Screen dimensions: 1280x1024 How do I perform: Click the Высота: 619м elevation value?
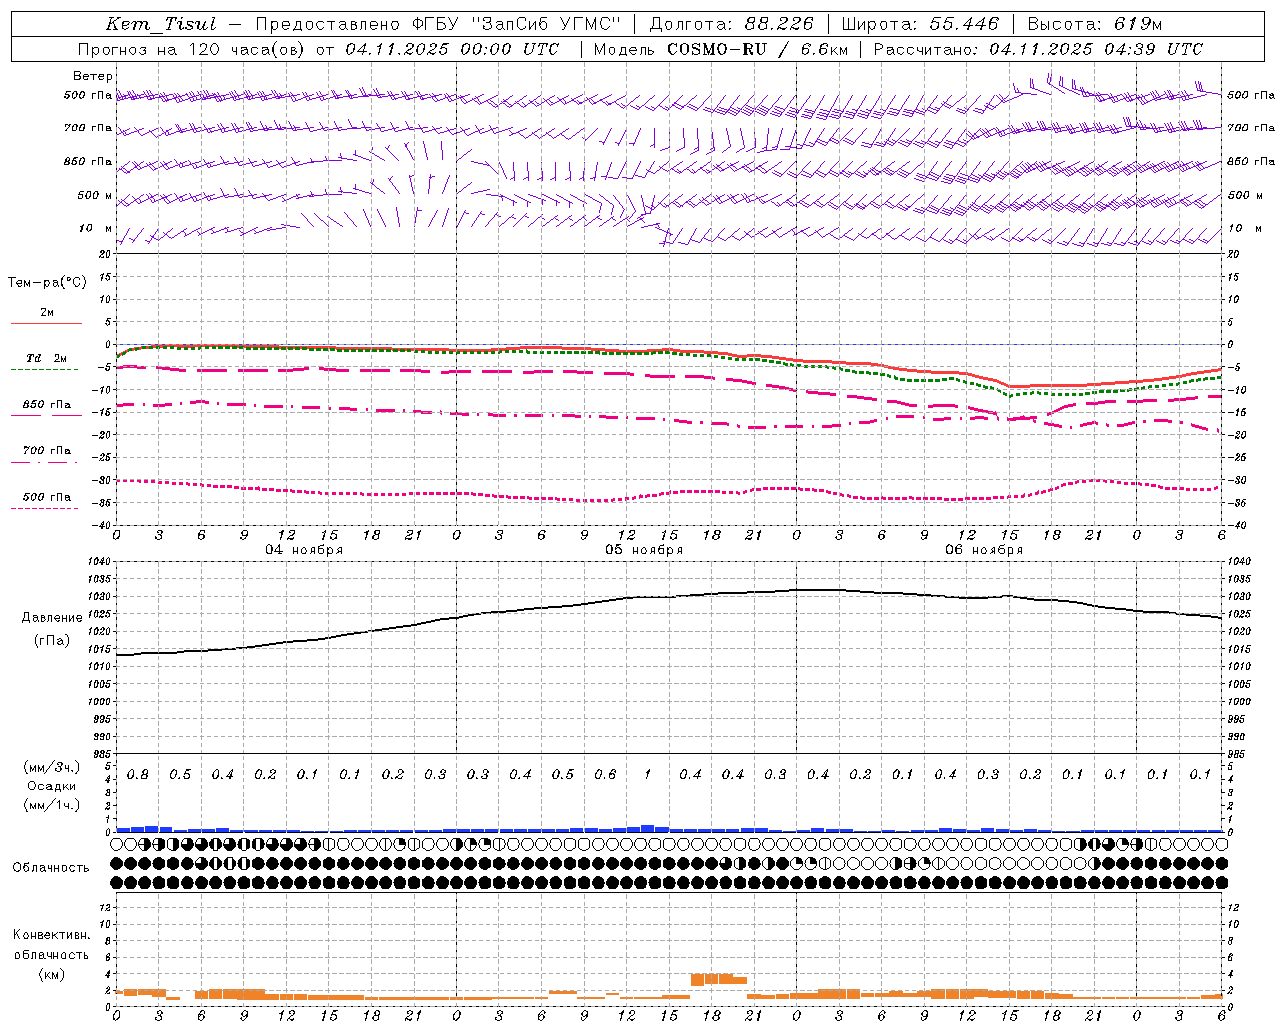pyautogui.click(x=1095, y=24)
